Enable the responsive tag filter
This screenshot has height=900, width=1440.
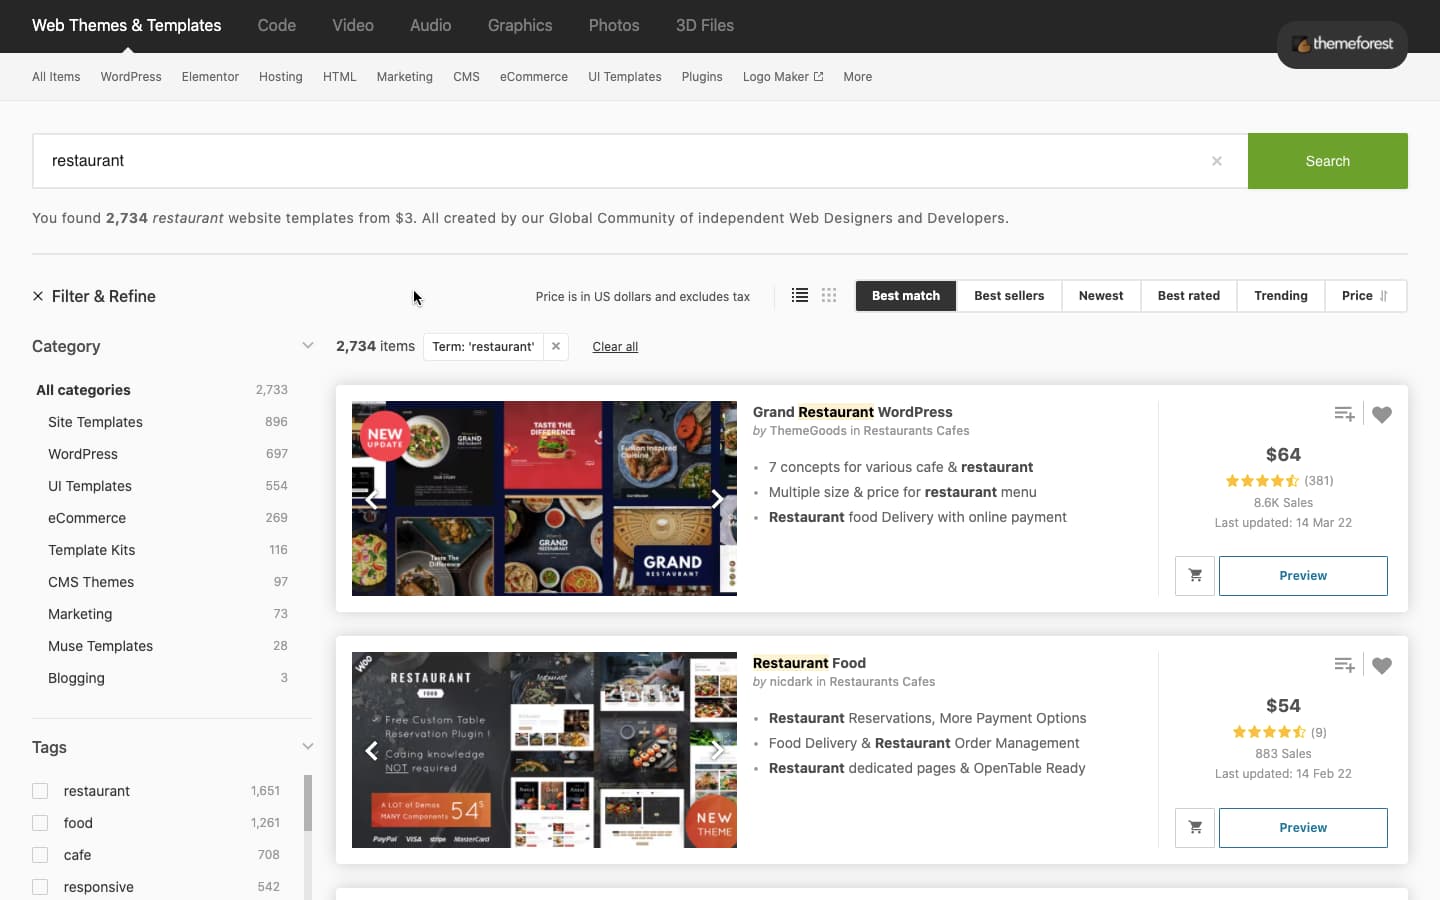40,886
